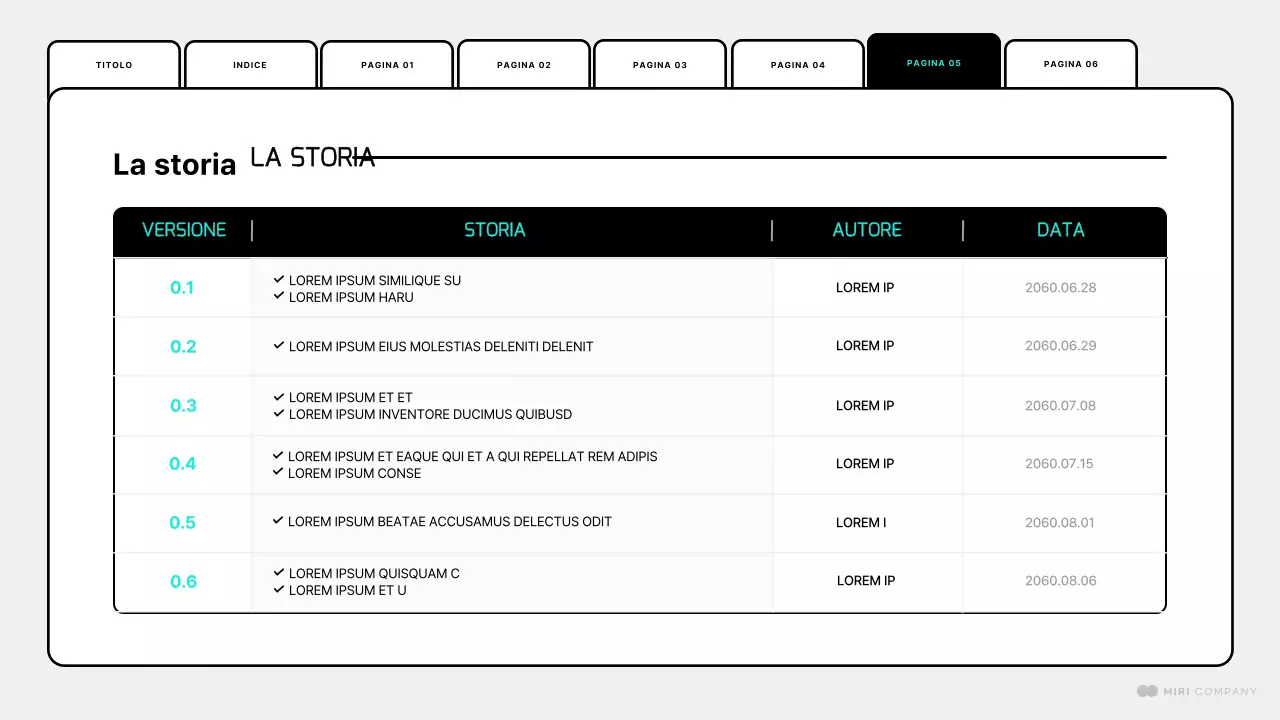
Task: Click the checkmark next to LOREM IPSUM ET ET
Action: 279,397
